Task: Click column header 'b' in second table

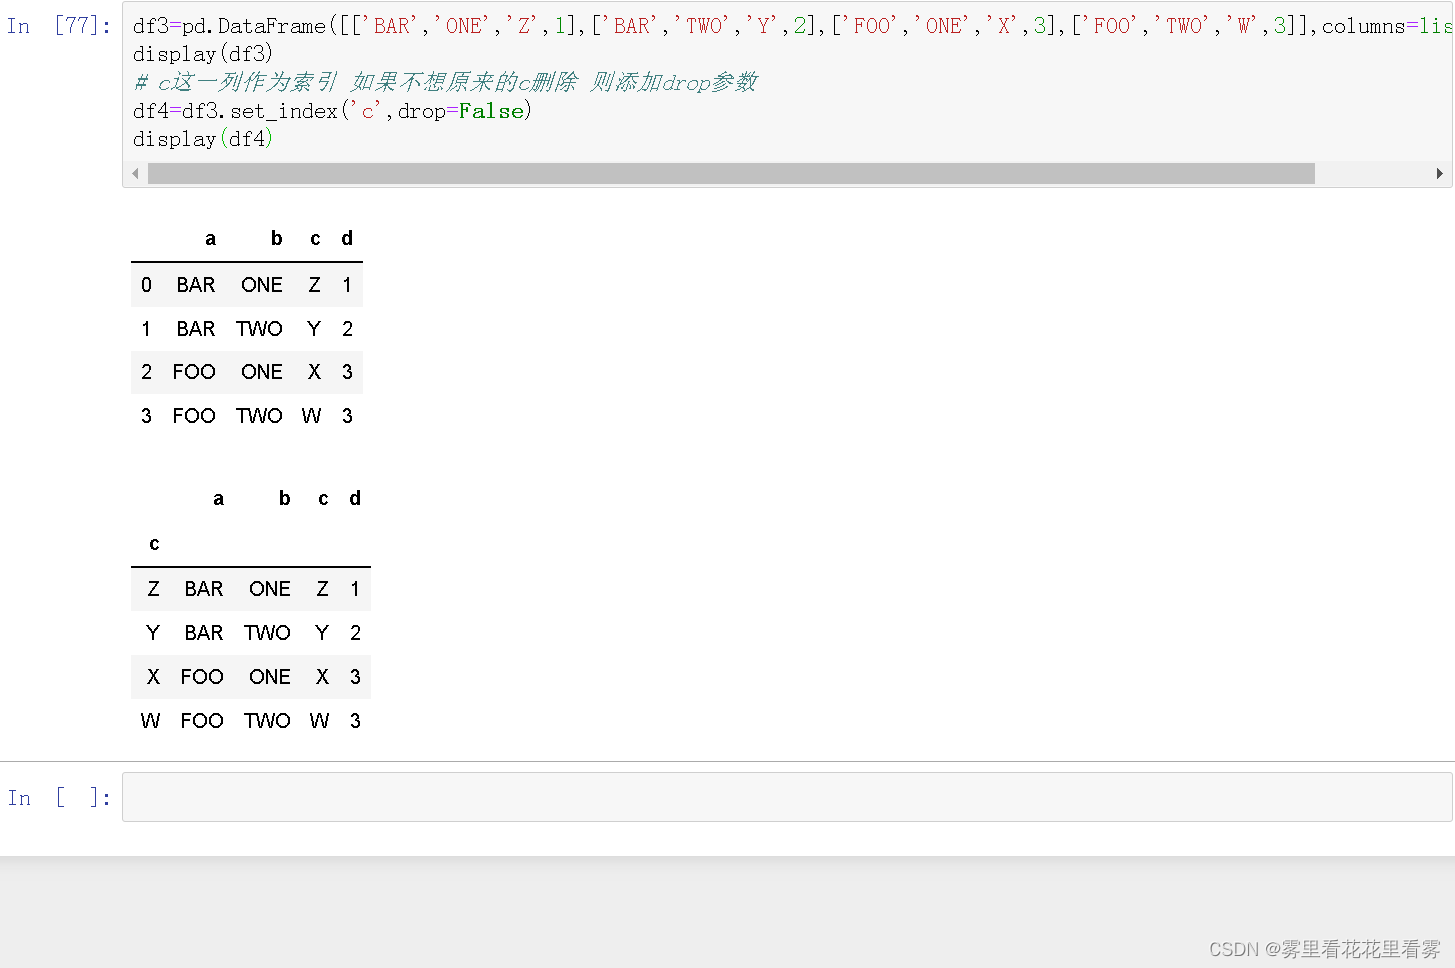Action: tap(285, 498)
